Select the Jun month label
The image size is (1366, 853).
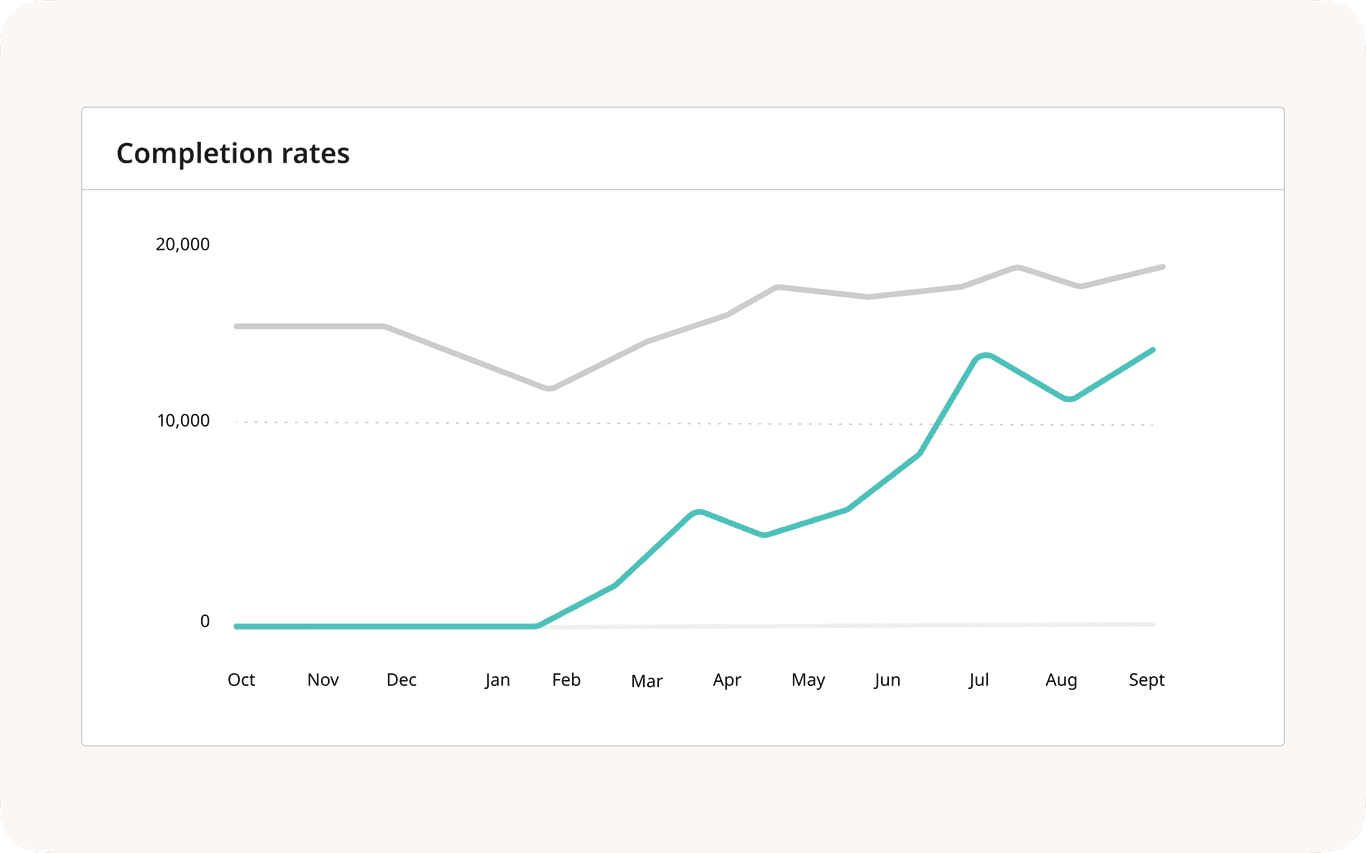(887, 680)
